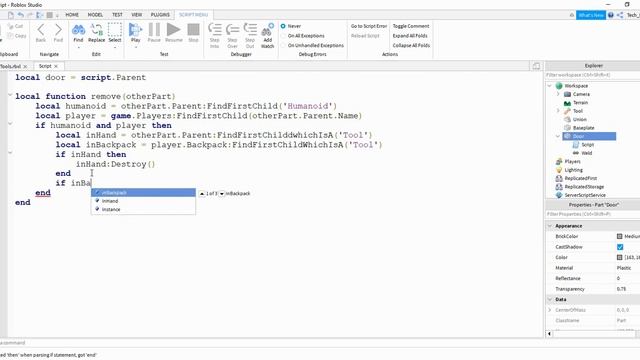
Task: Click Toggle Comment action
Action: [411, 26]
